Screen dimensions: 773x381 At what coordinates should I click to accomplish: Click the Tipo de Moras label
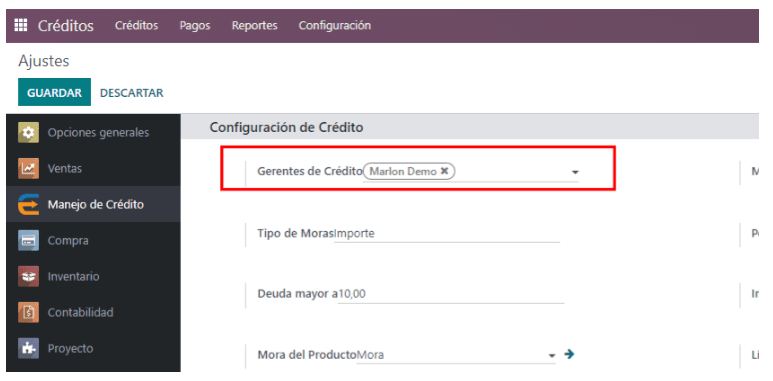click(295, 234)
